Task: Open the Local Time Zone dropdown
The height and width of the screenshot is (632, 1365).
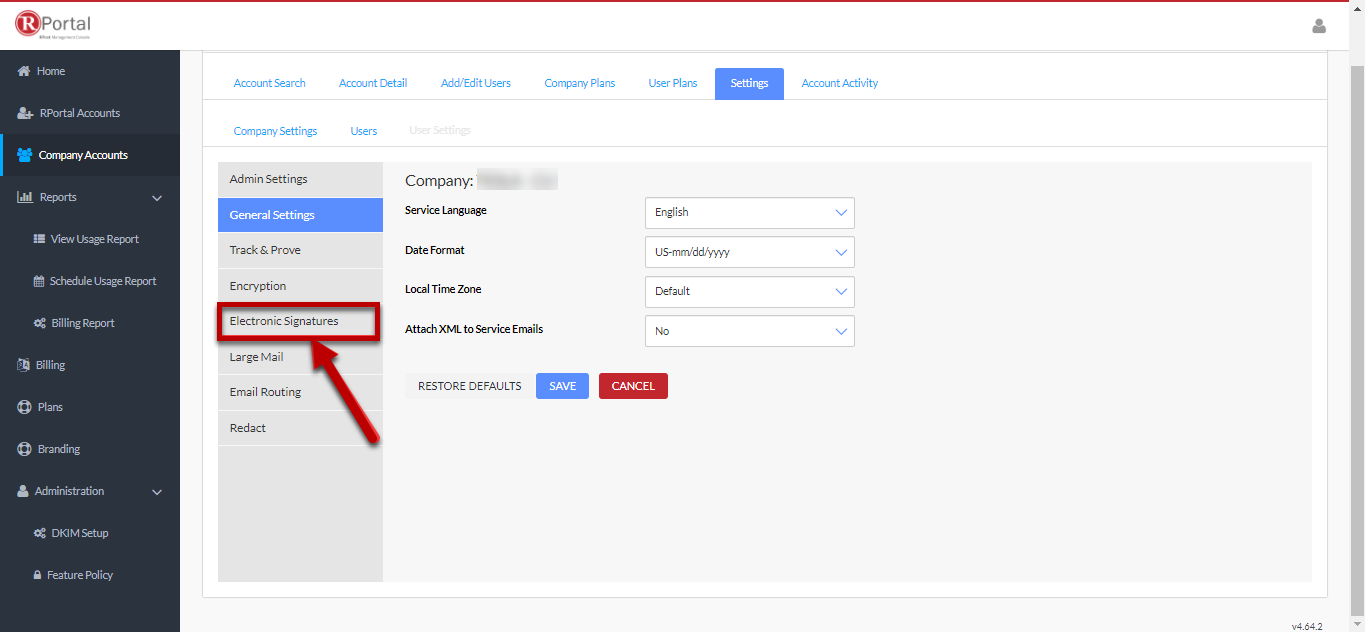Action: pos(750,291)
